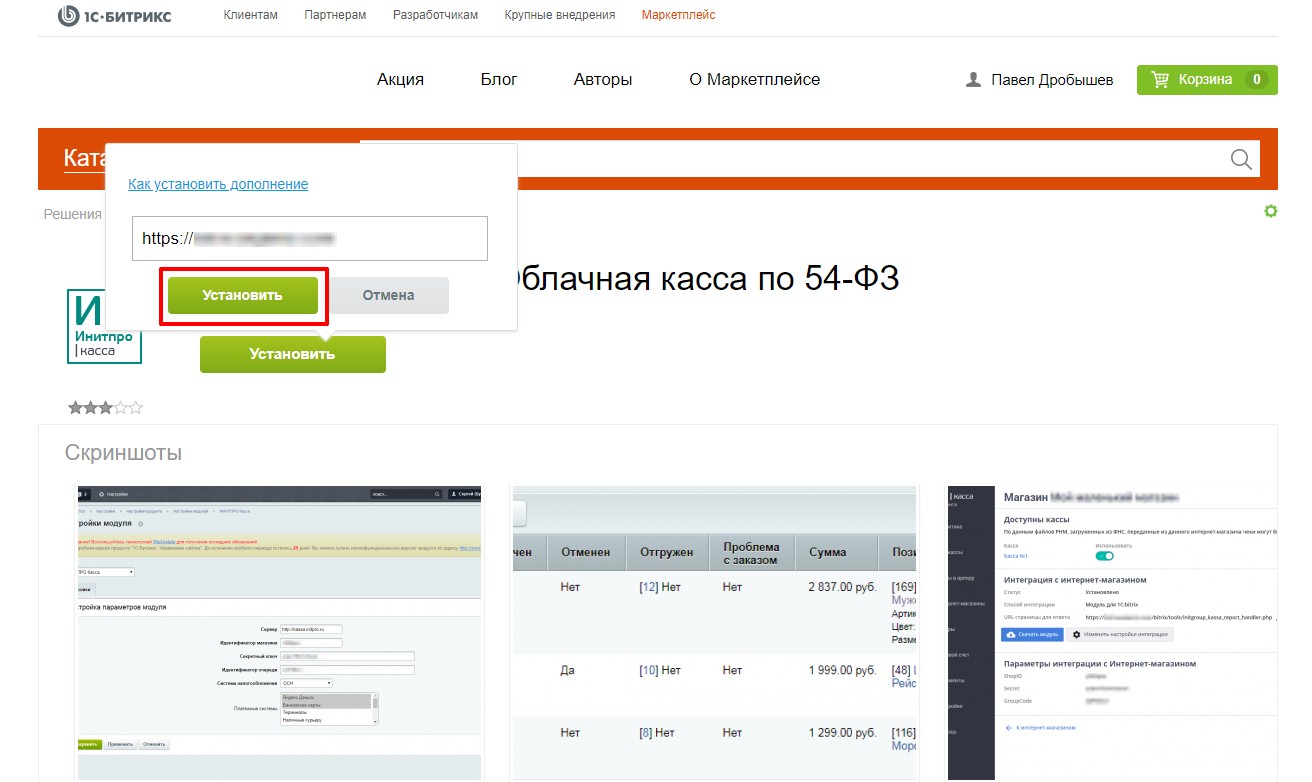Click the large Установить button below popup

tap(293, 354)
